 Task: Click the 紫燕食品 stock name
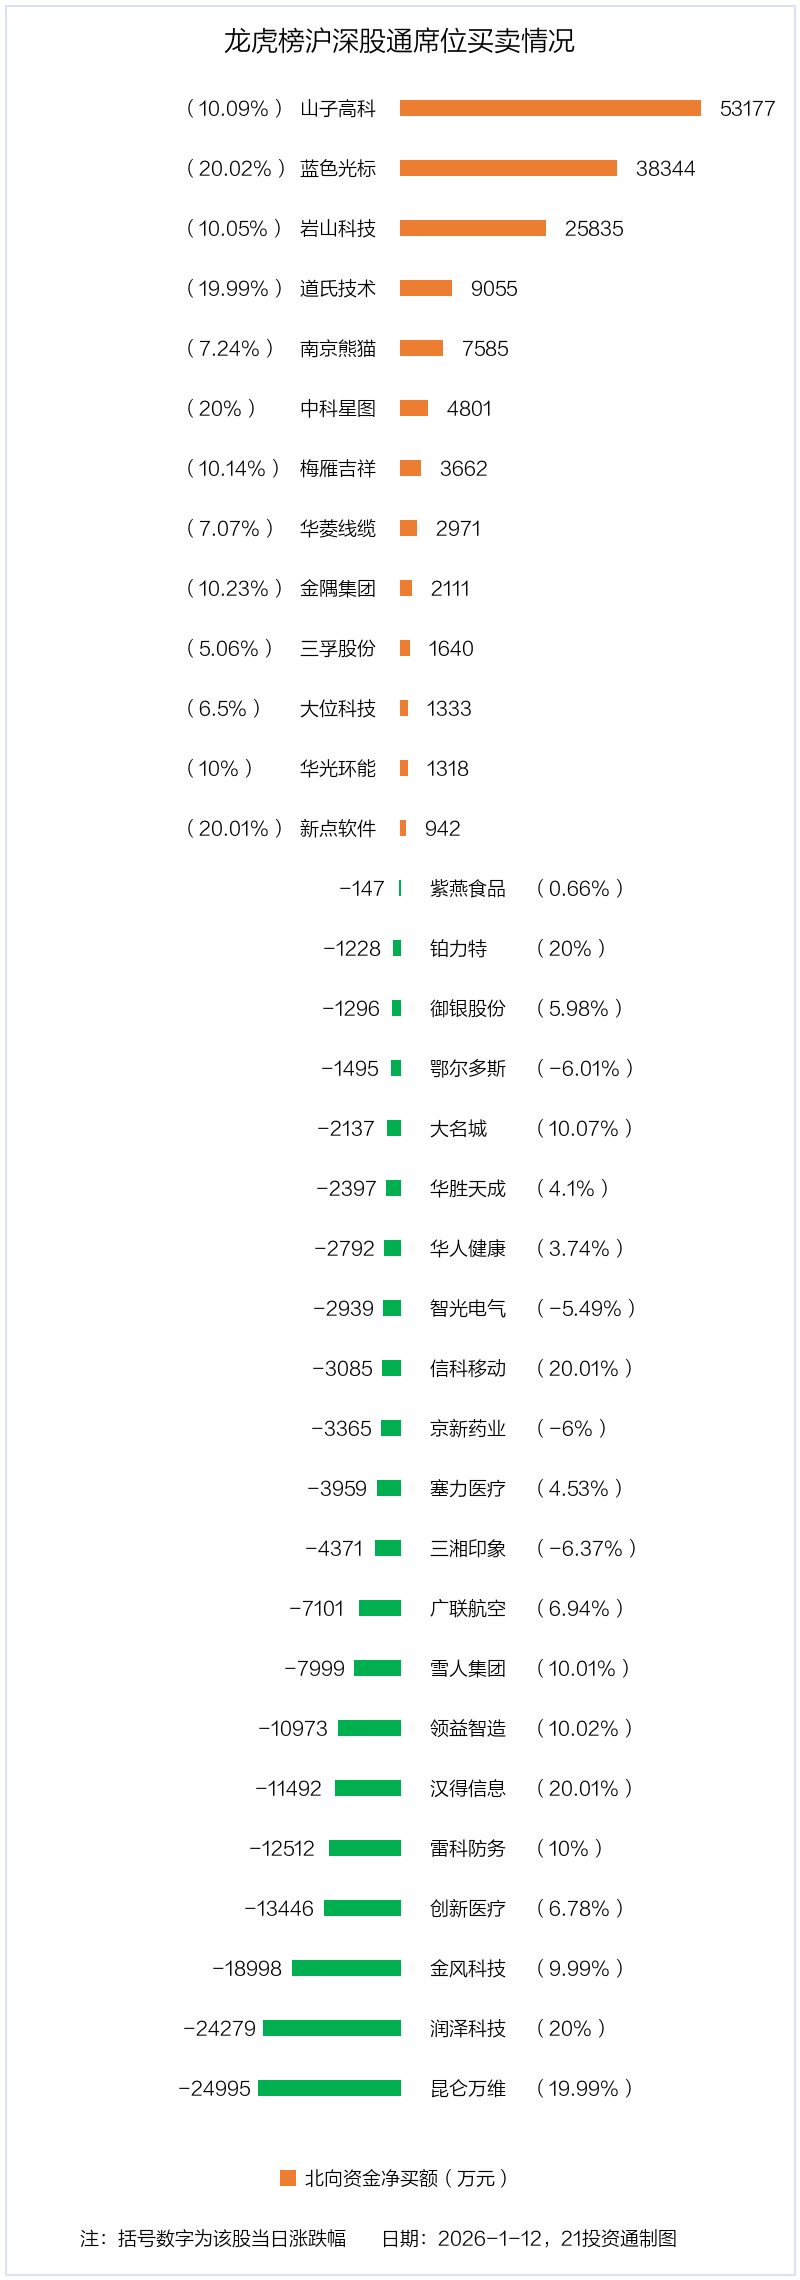point(468,889)
